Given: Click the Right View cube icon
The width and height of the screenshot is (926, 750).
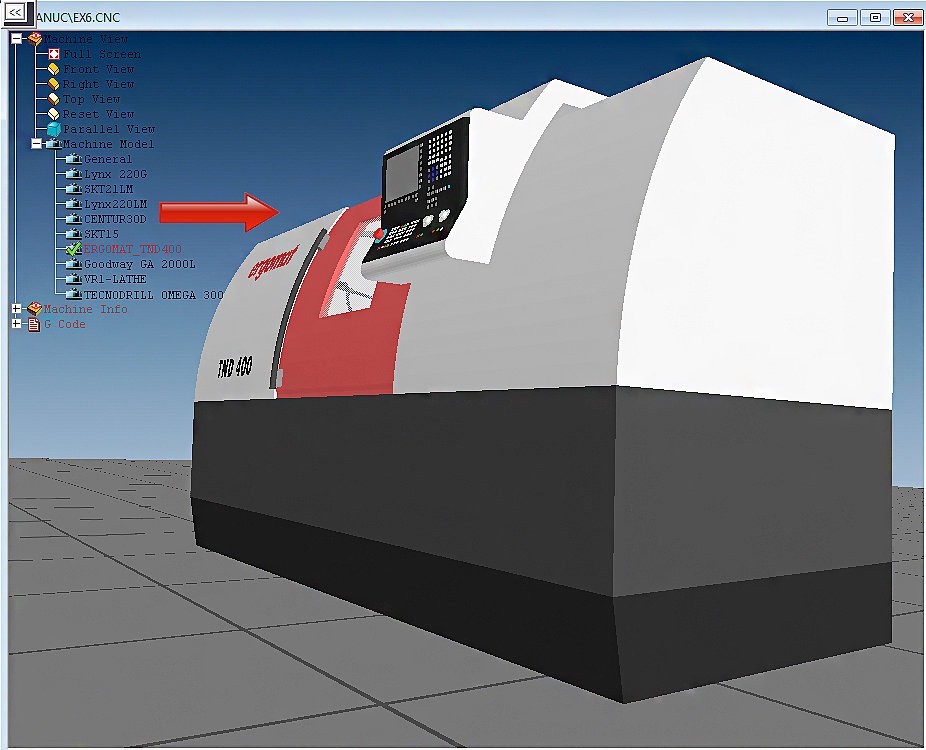Looking at the screenshot, I should coord(54,84).
